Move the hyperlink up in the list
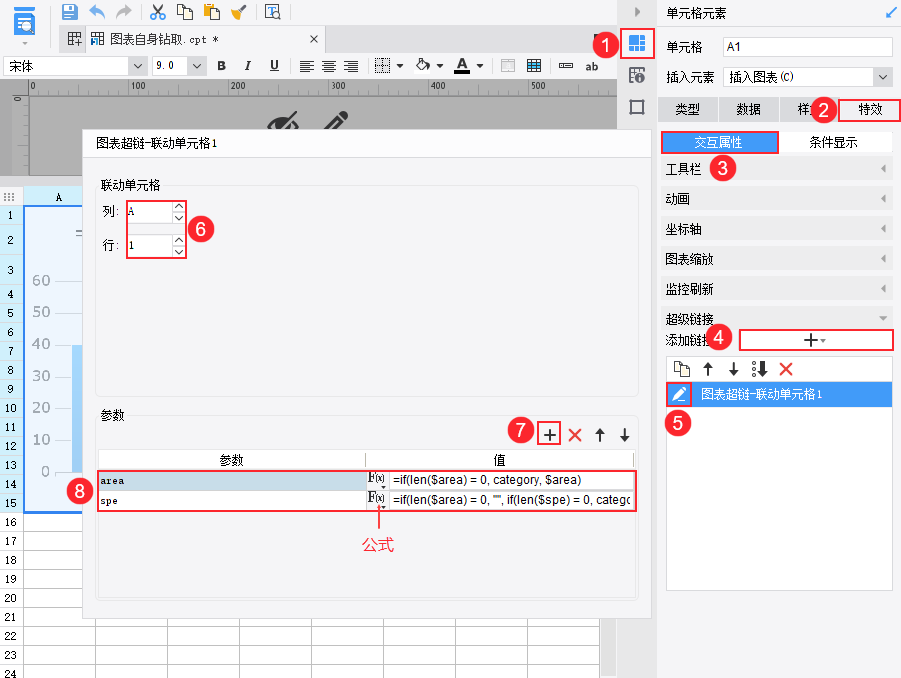This screenshot has height=678, width=901. 708,369
